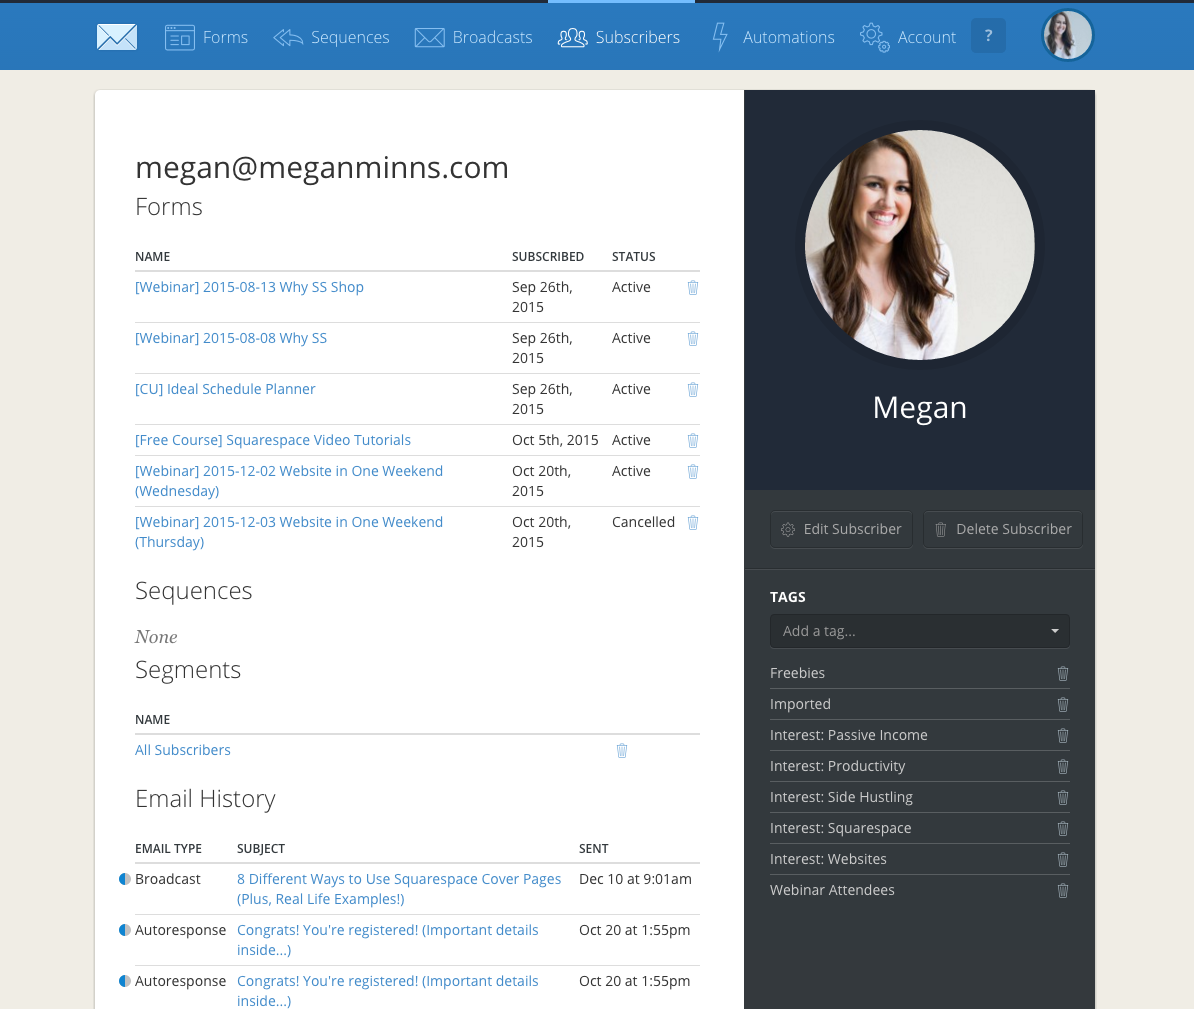Click Megan's large profile photo

pyautogui.click(x=920, y=244)
